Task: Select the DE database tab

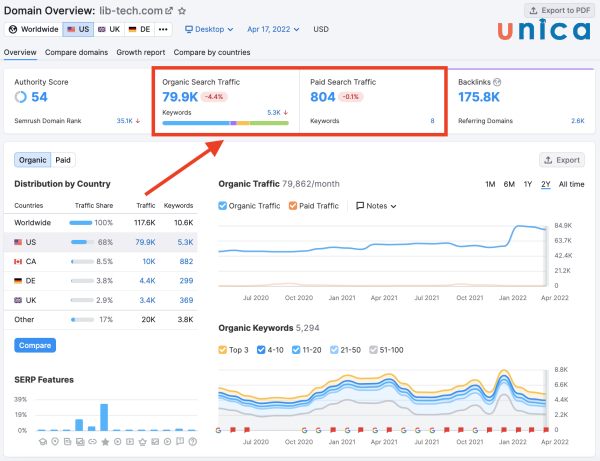Action: pos(140,29)
